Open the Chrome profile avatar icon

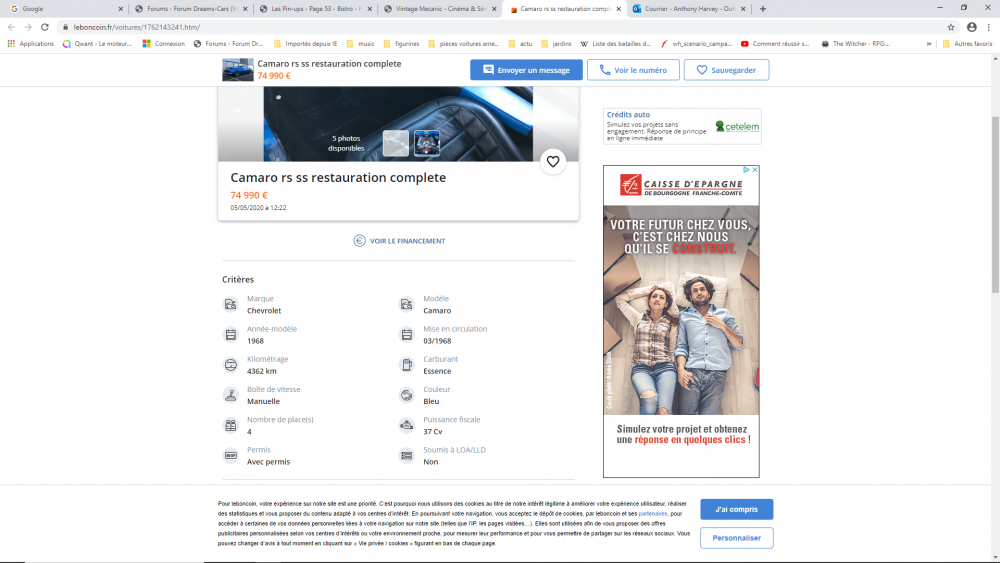point(971,27)
